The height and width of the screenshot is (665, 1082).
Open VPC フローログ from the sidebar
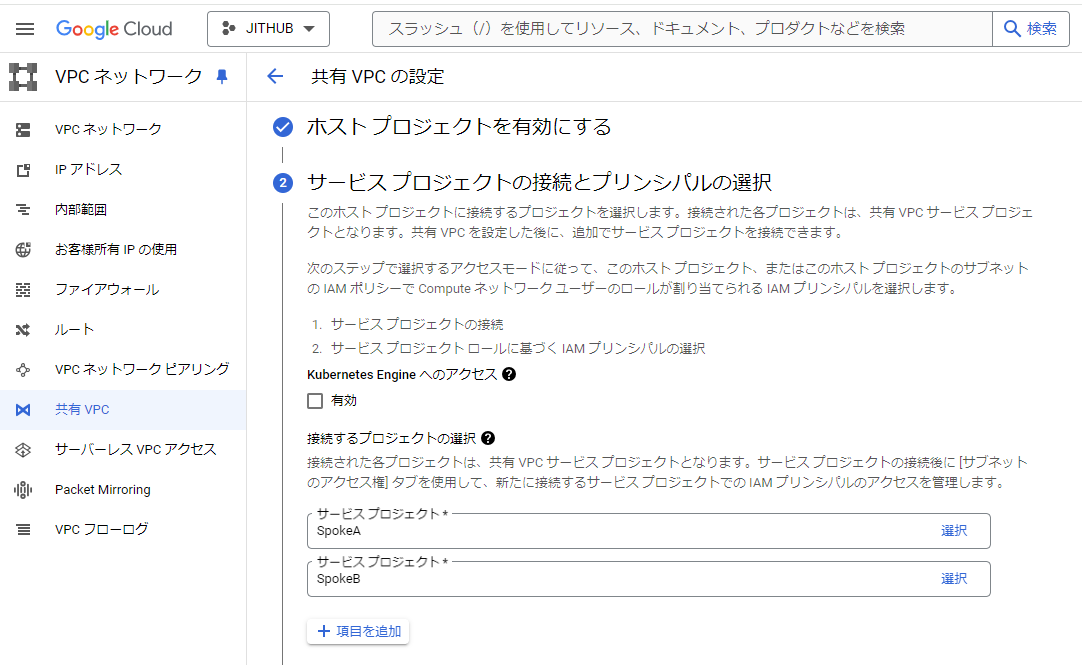coord(101,529)
